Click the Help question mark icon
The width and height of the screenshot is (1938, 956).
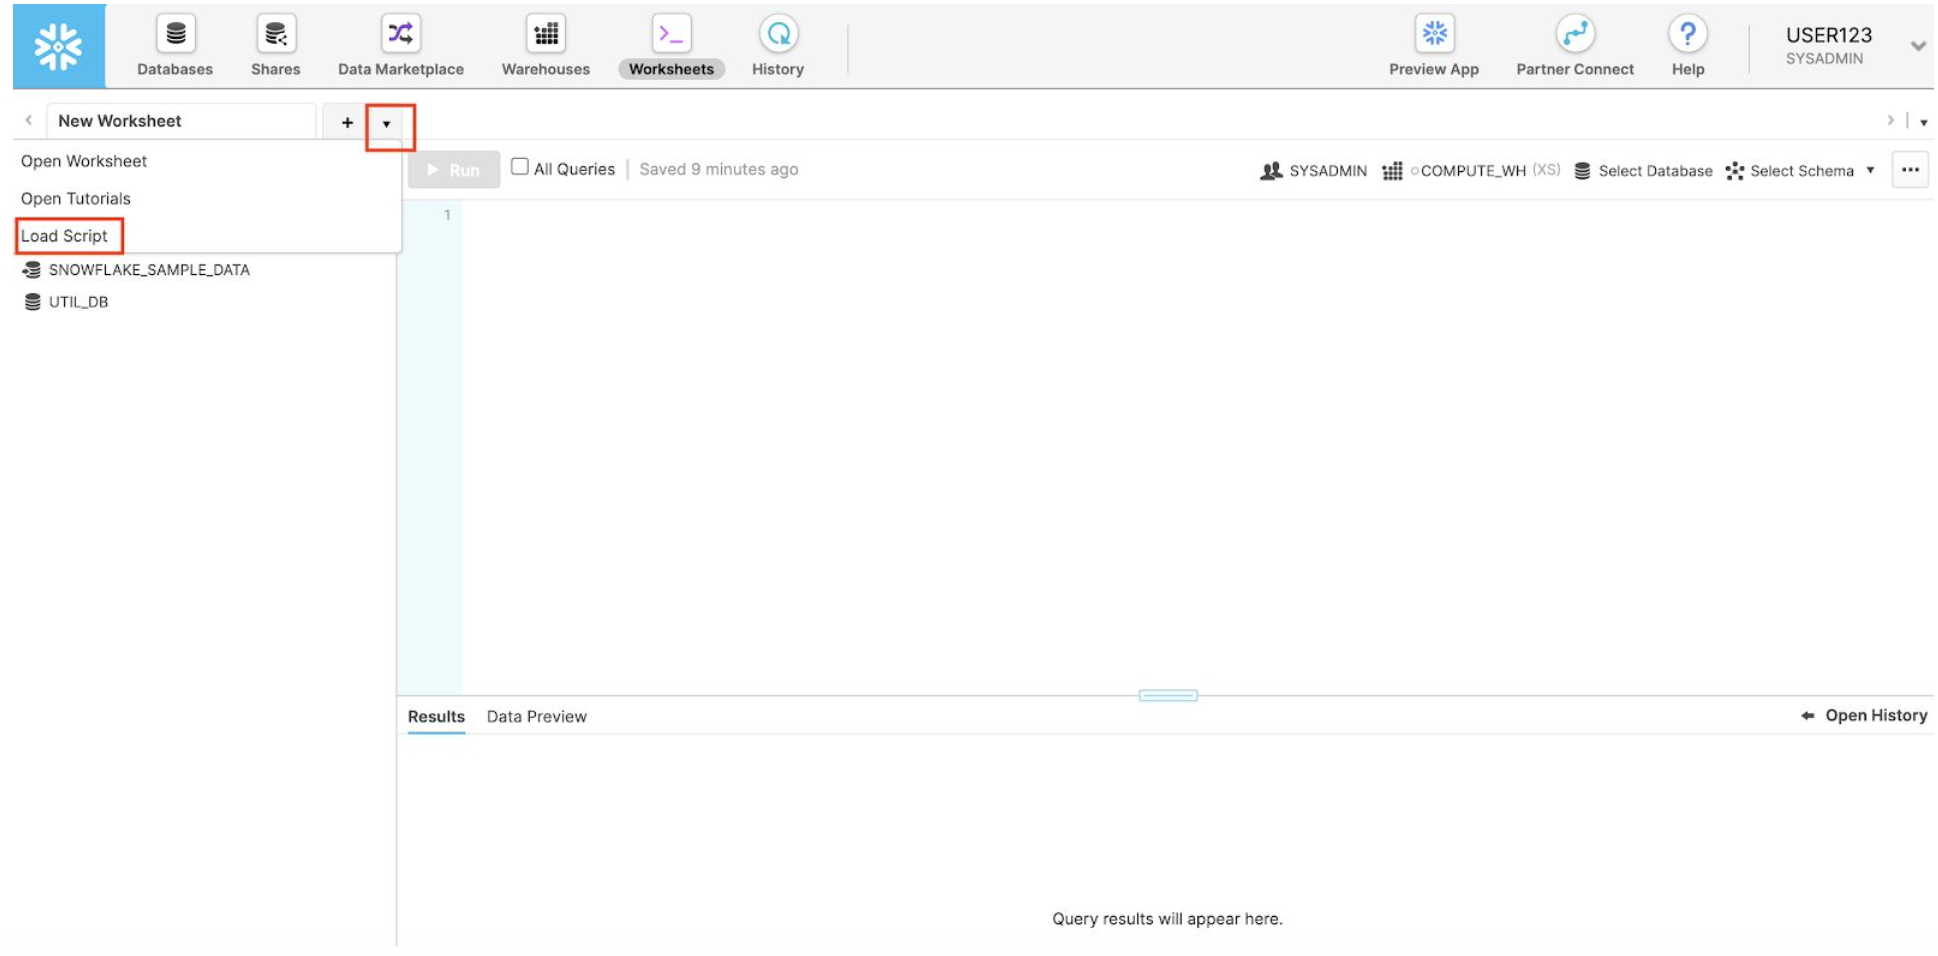pos(1688,35)
